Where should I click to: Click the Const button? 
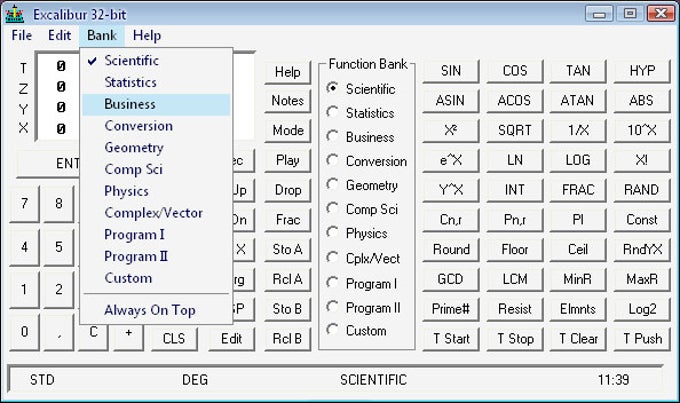coord(642,220)
